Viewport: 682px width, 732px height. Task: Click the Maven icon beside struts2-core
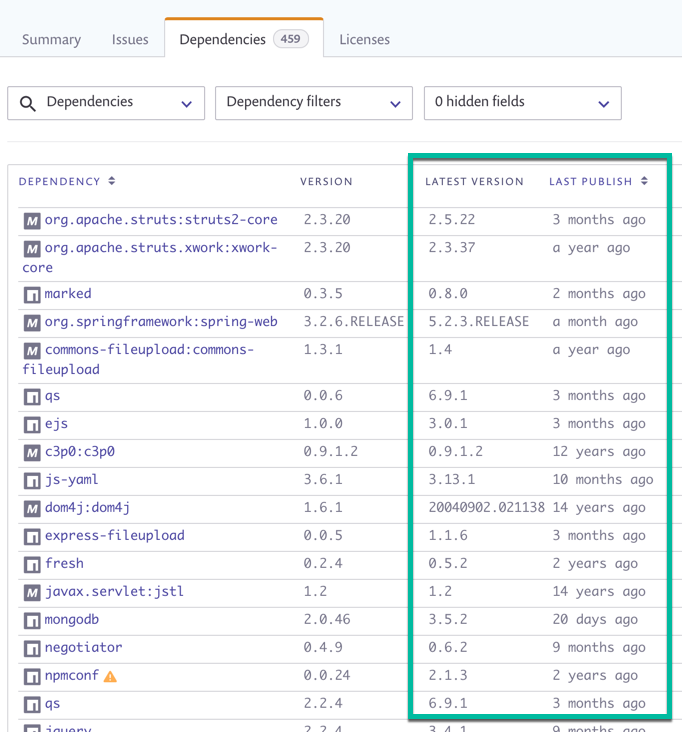coord(32,221)
